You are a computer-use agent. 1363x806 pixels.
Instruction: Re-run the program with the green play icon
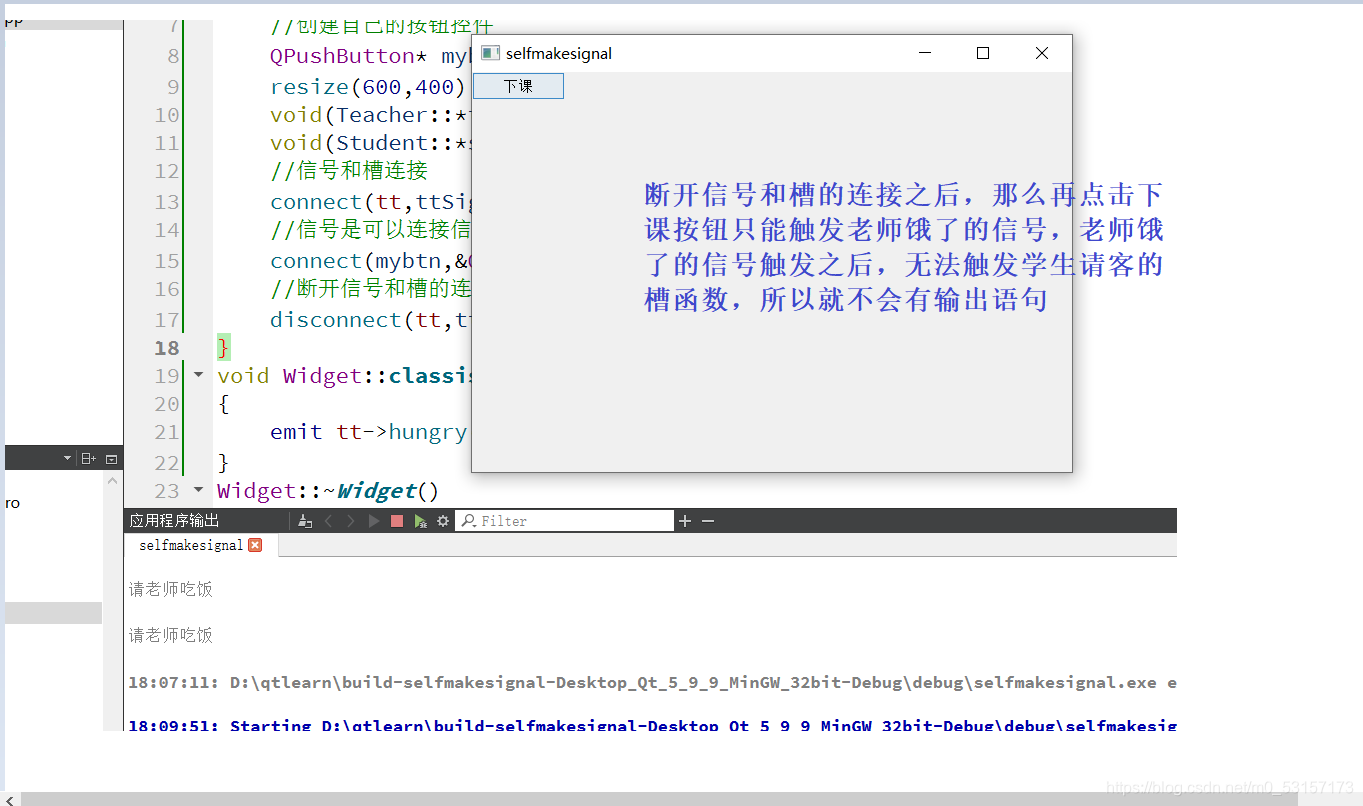tap(374, 521)
